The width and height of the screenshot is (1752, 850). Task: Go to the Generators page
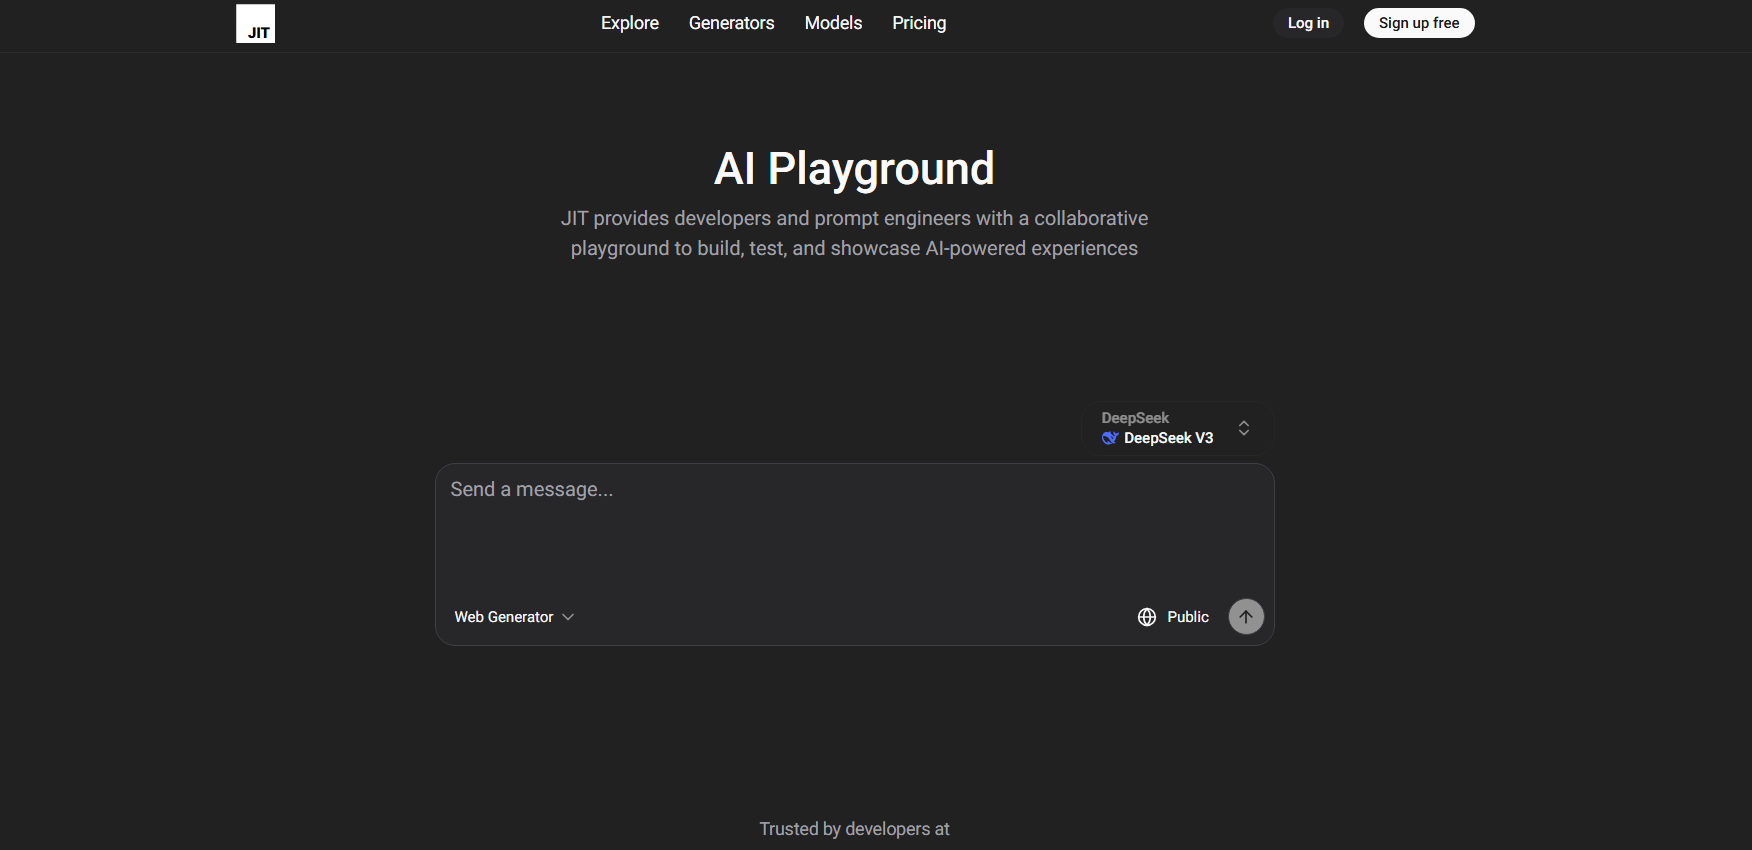[731, 23]
